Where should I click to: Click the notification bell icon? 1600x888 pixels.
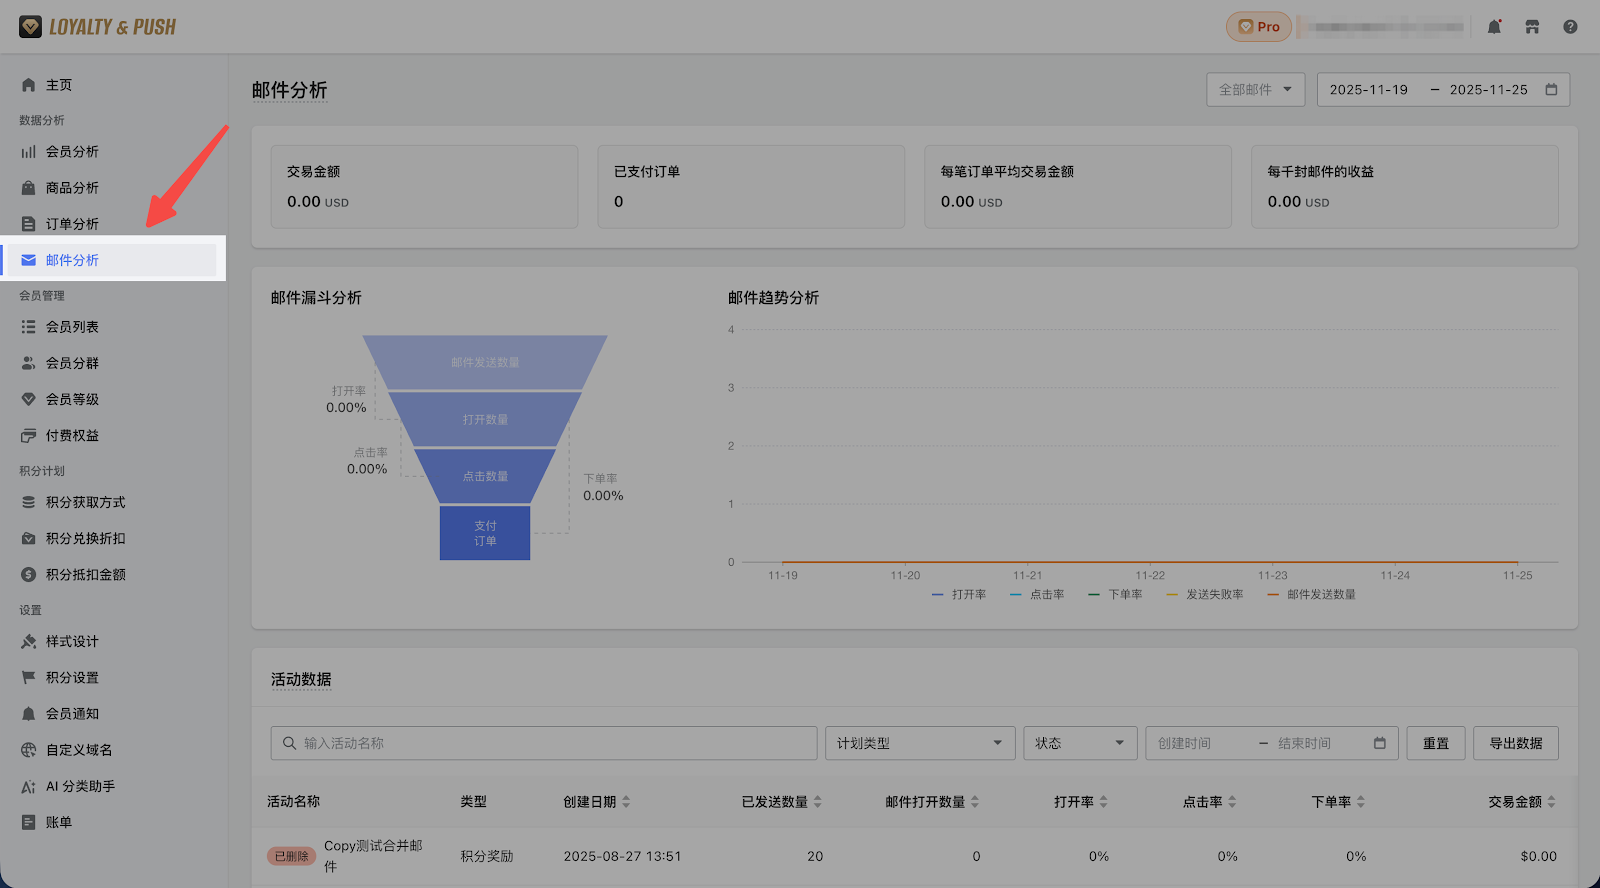pos(1494,27)
